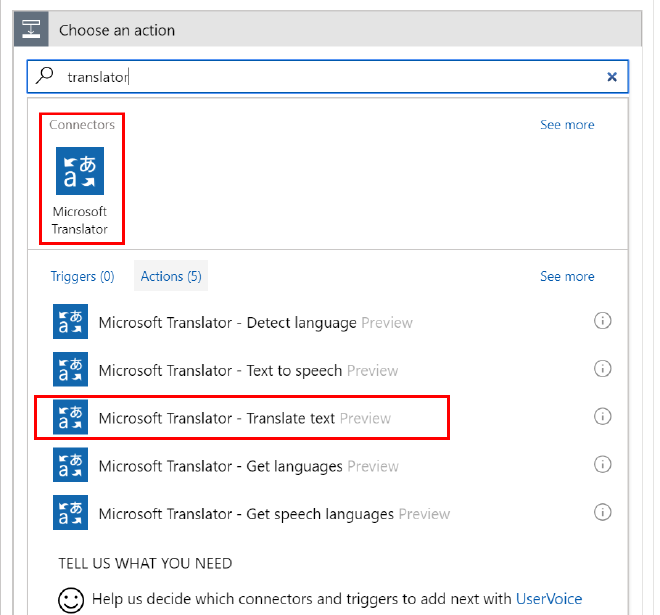Open See more link for Actions
The height and width of the screenshot is (615, 660).
(567, 276)
